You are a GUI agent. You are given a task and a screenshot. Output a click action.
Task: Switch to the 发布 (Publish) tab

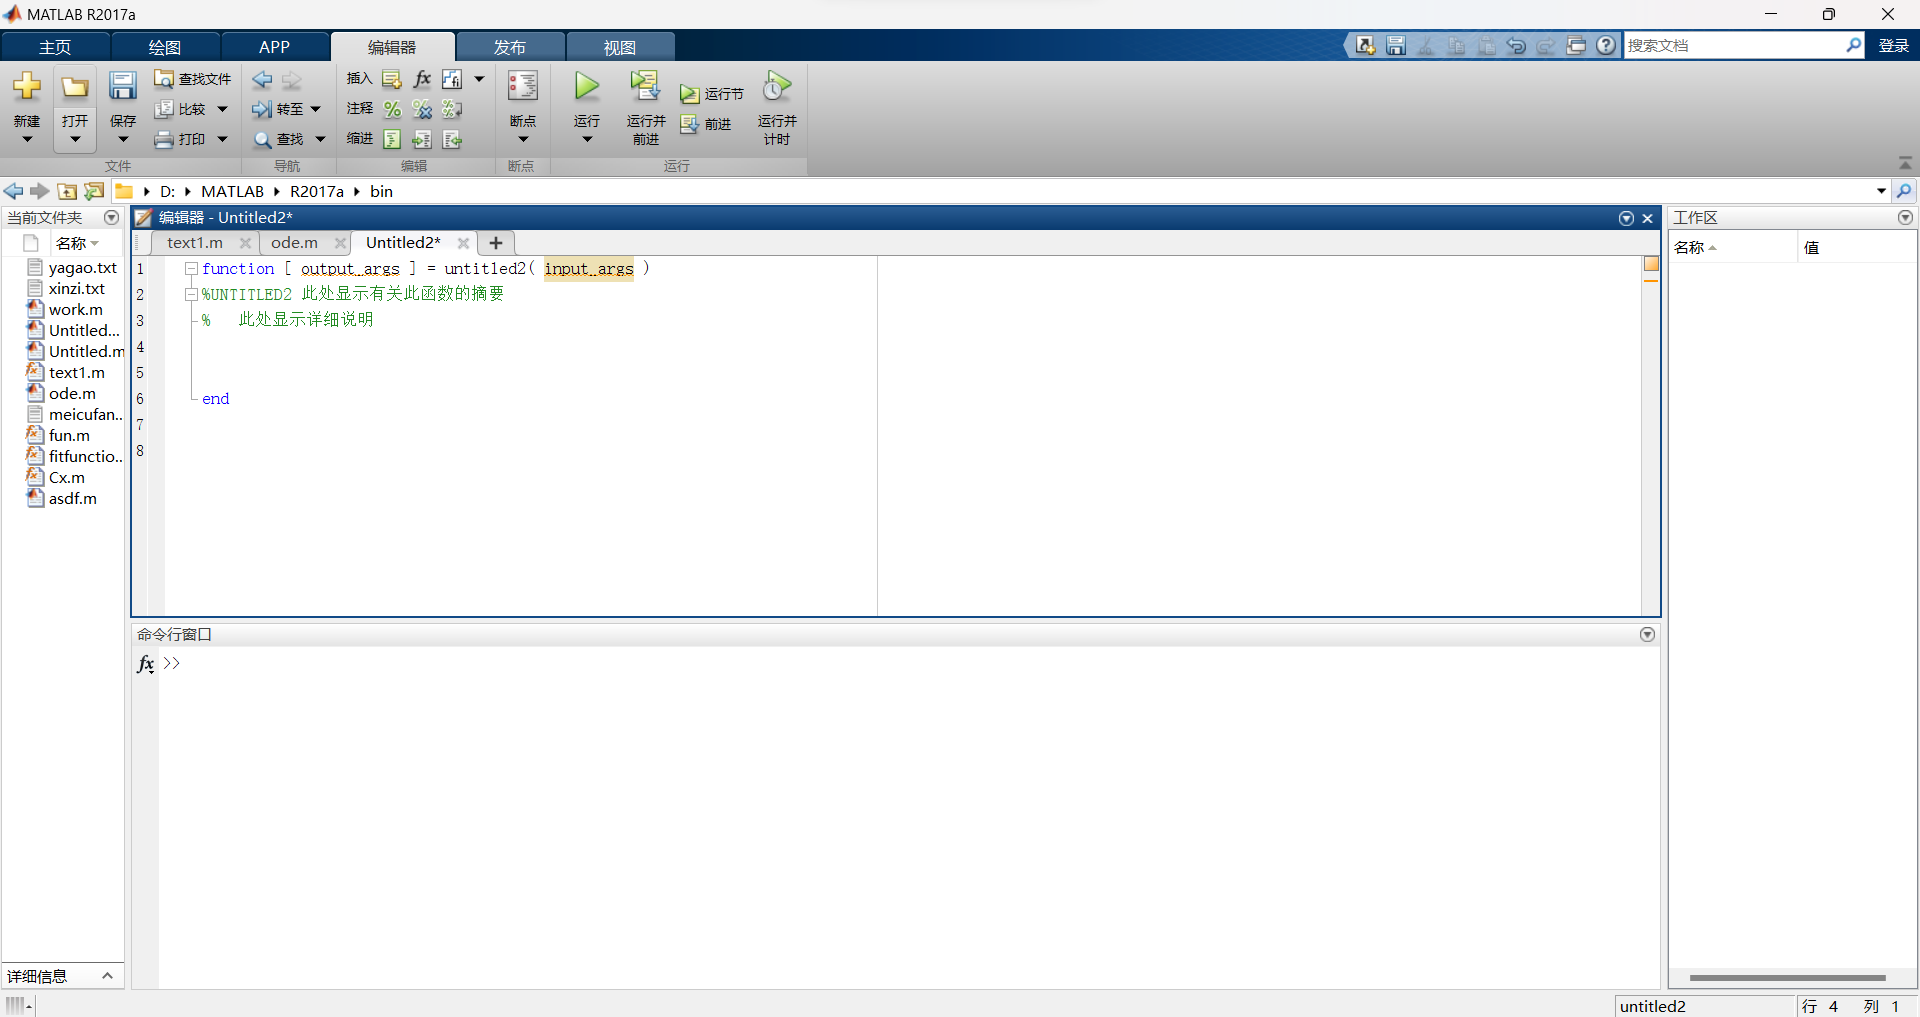510,47
